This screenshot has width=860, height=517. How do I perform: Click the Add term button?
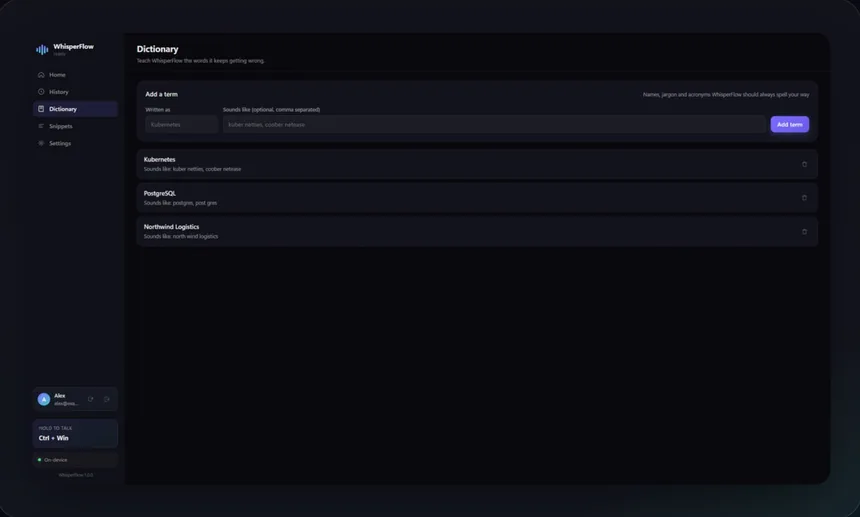[789, 124]
